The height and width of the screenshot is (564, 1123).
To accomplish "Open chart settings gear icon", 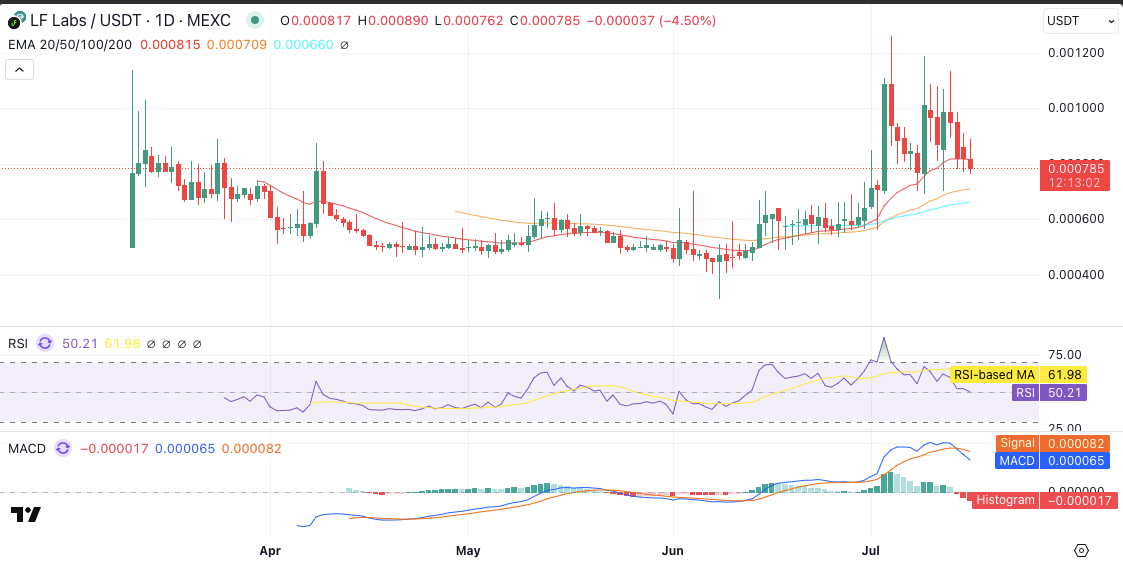I will click(1081, 550).
